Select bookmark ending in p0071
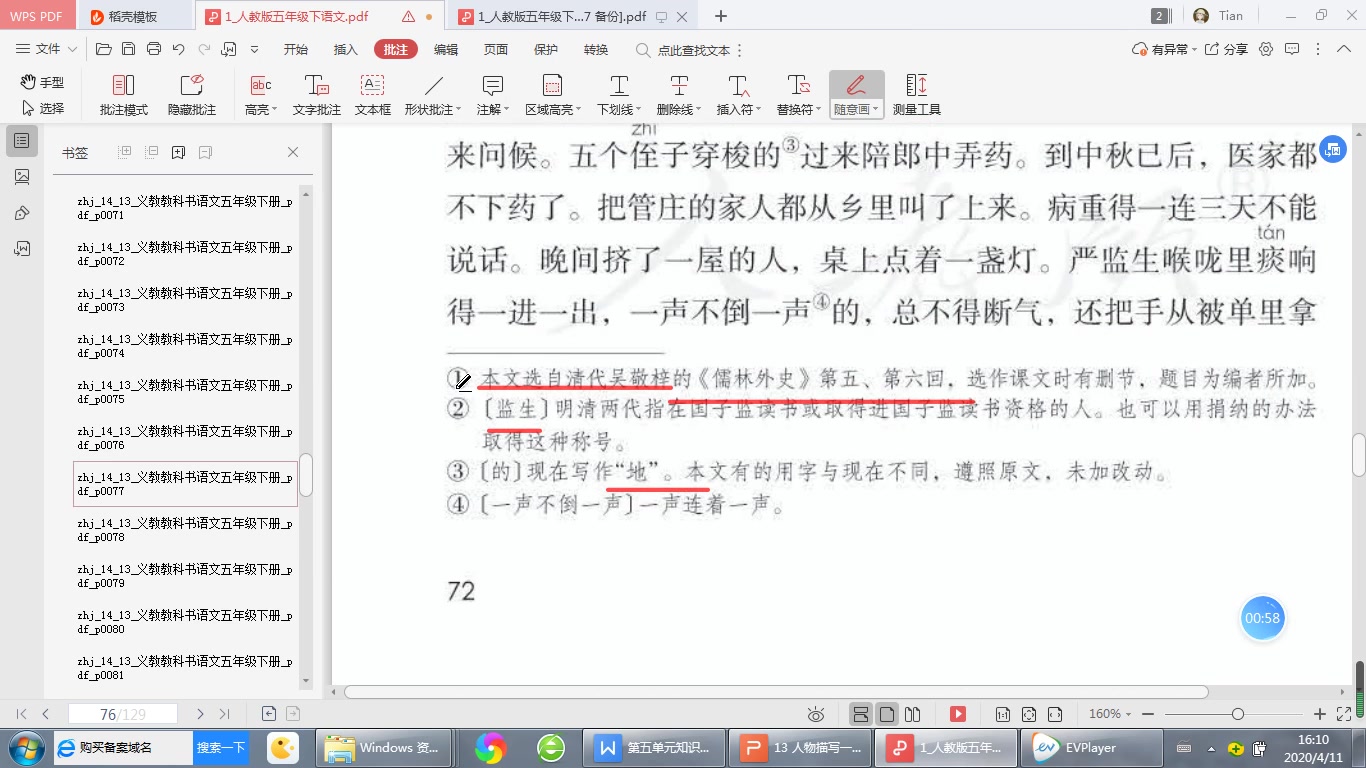The image size is (1366, 768). tap(185, 208)
